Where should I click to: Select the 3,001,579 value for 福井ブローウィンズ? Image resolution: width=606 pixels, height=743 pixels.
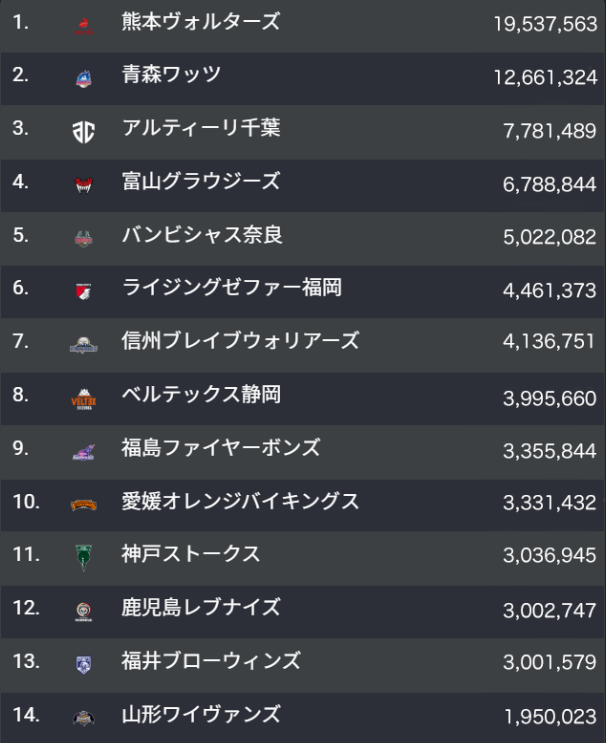point(550,662)
